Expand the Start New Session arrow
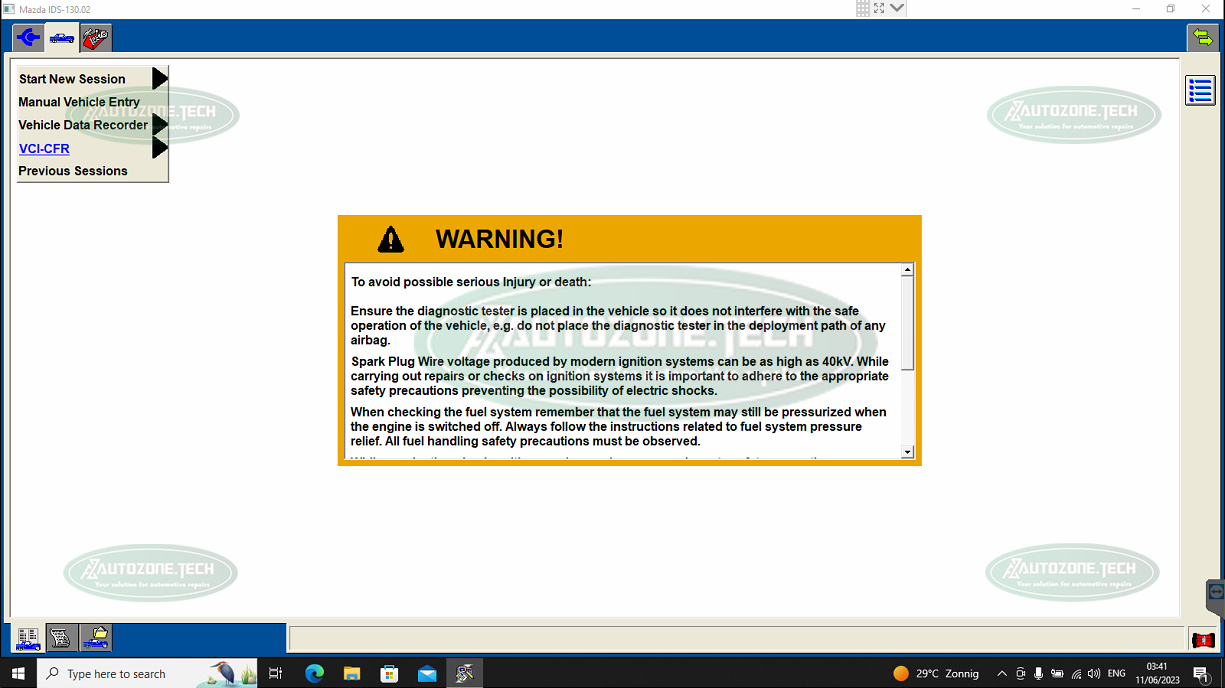 159,78
